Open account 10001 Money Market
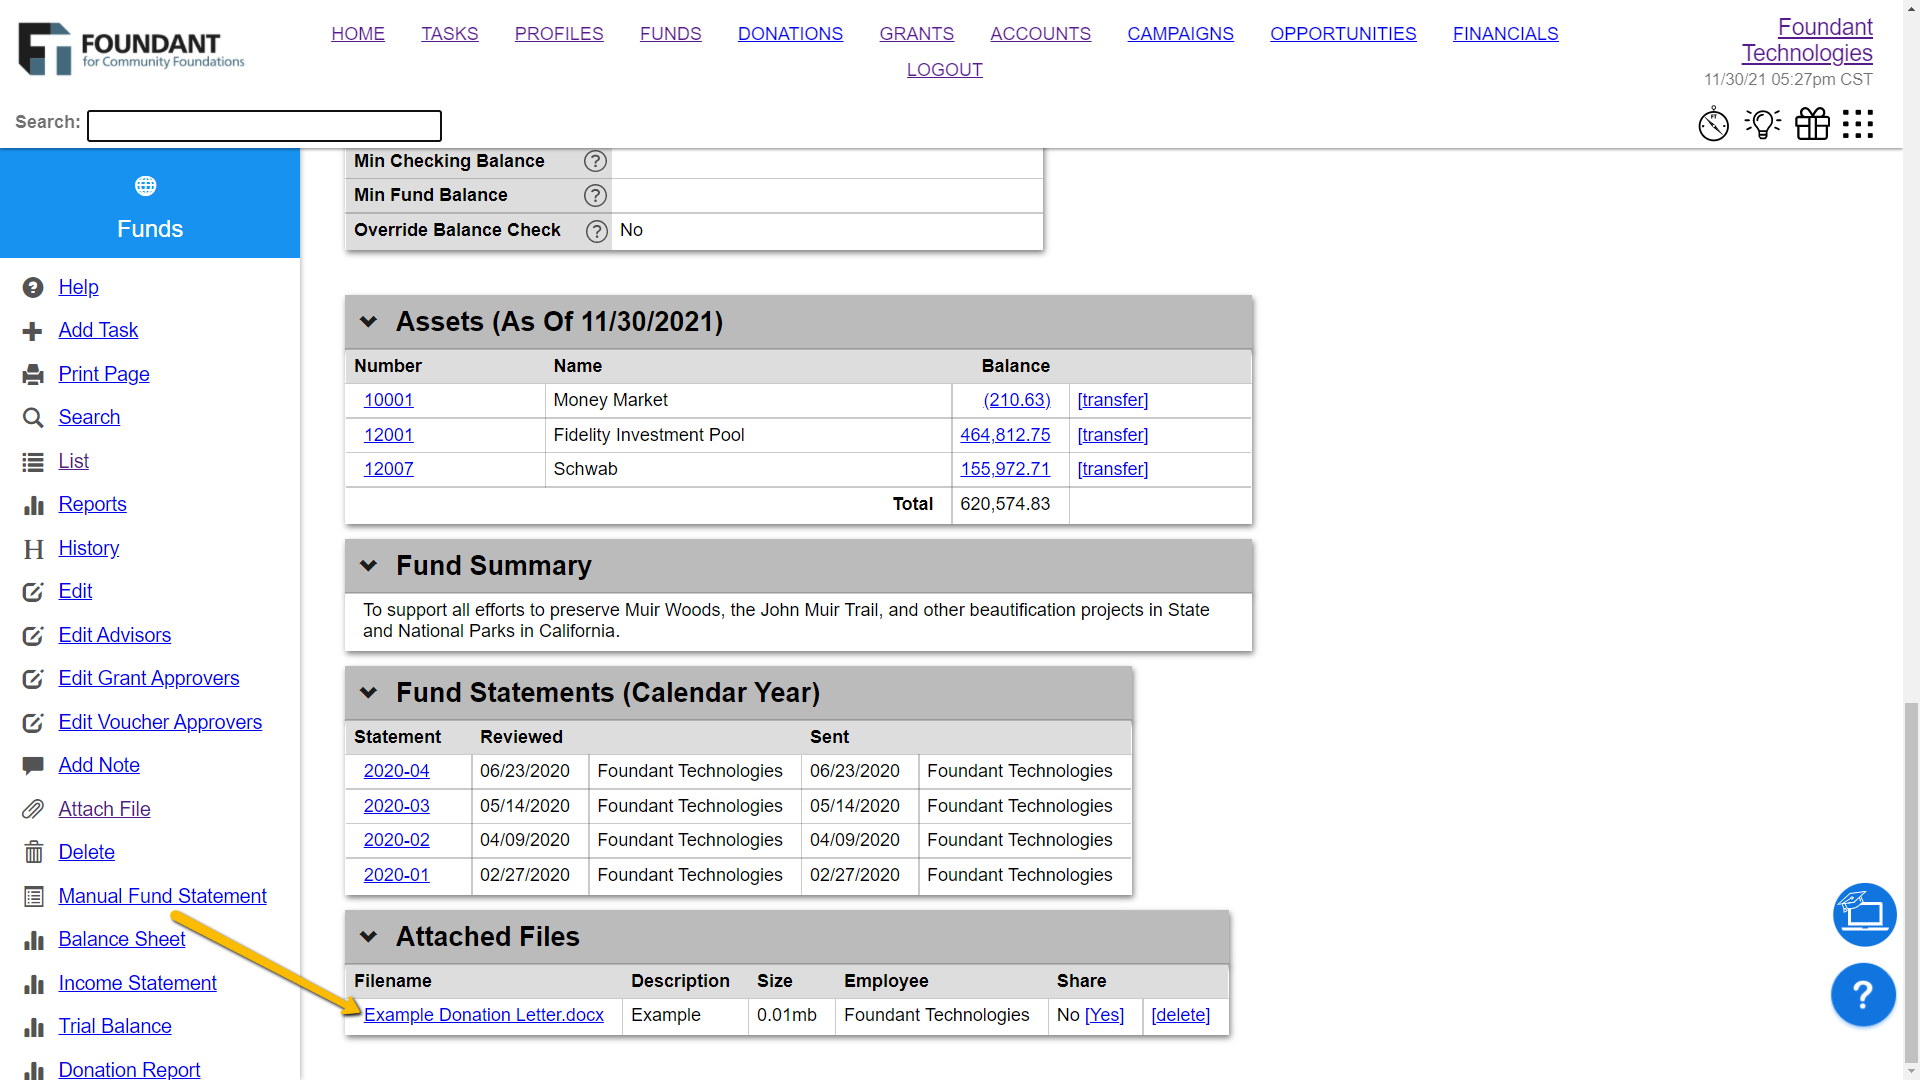The image size is (1920, 1080). (388, 400)
